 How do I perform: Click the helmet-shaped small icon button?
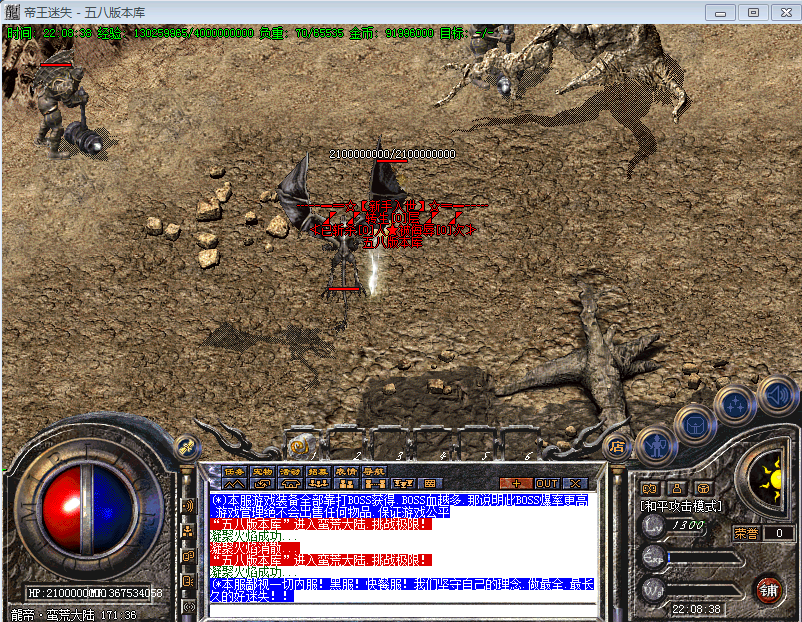[703, 488]
